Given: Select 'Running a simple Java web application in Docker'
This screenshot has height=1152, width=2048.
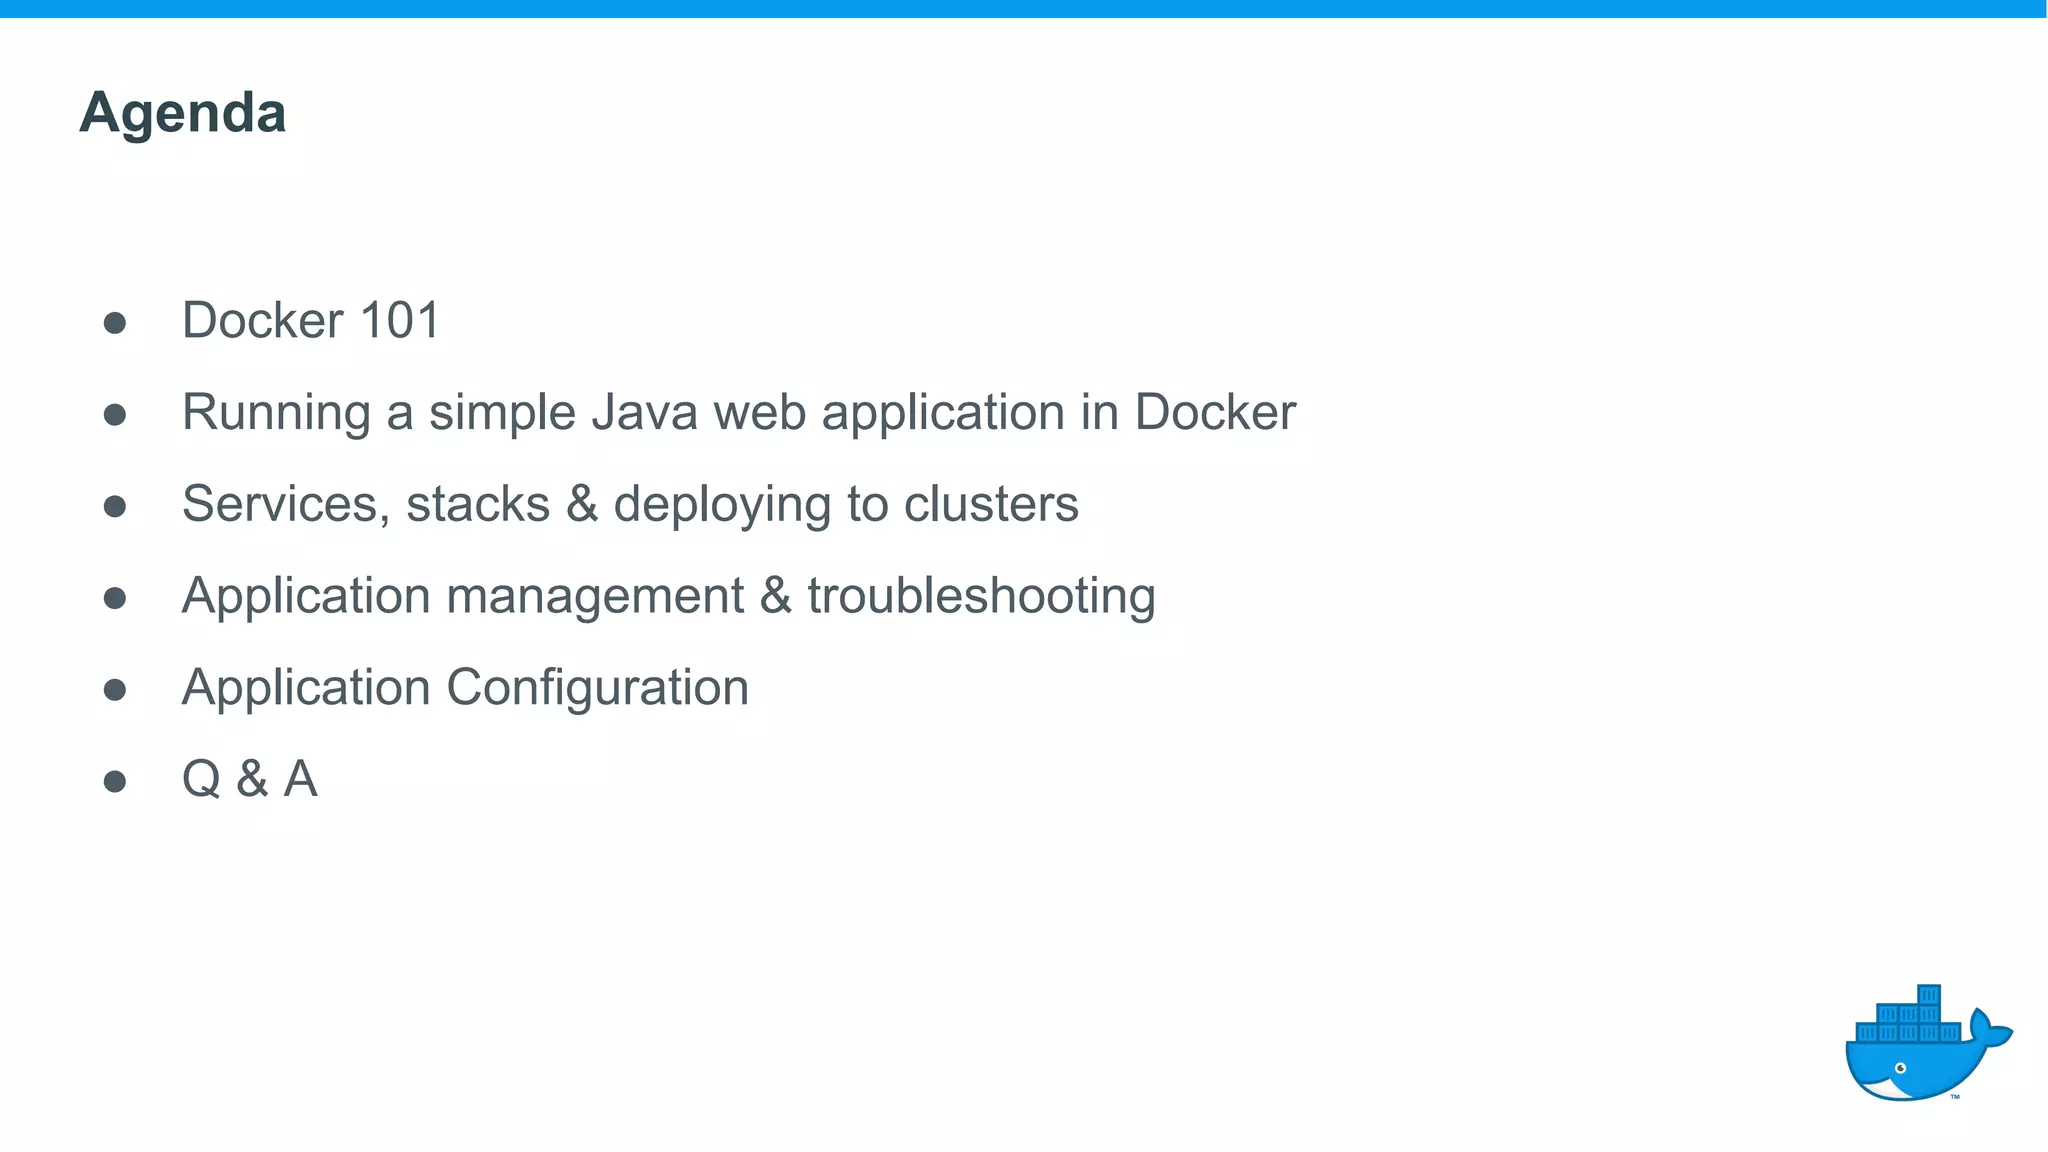Looking at the screenshot, I should tap(738, 413).
